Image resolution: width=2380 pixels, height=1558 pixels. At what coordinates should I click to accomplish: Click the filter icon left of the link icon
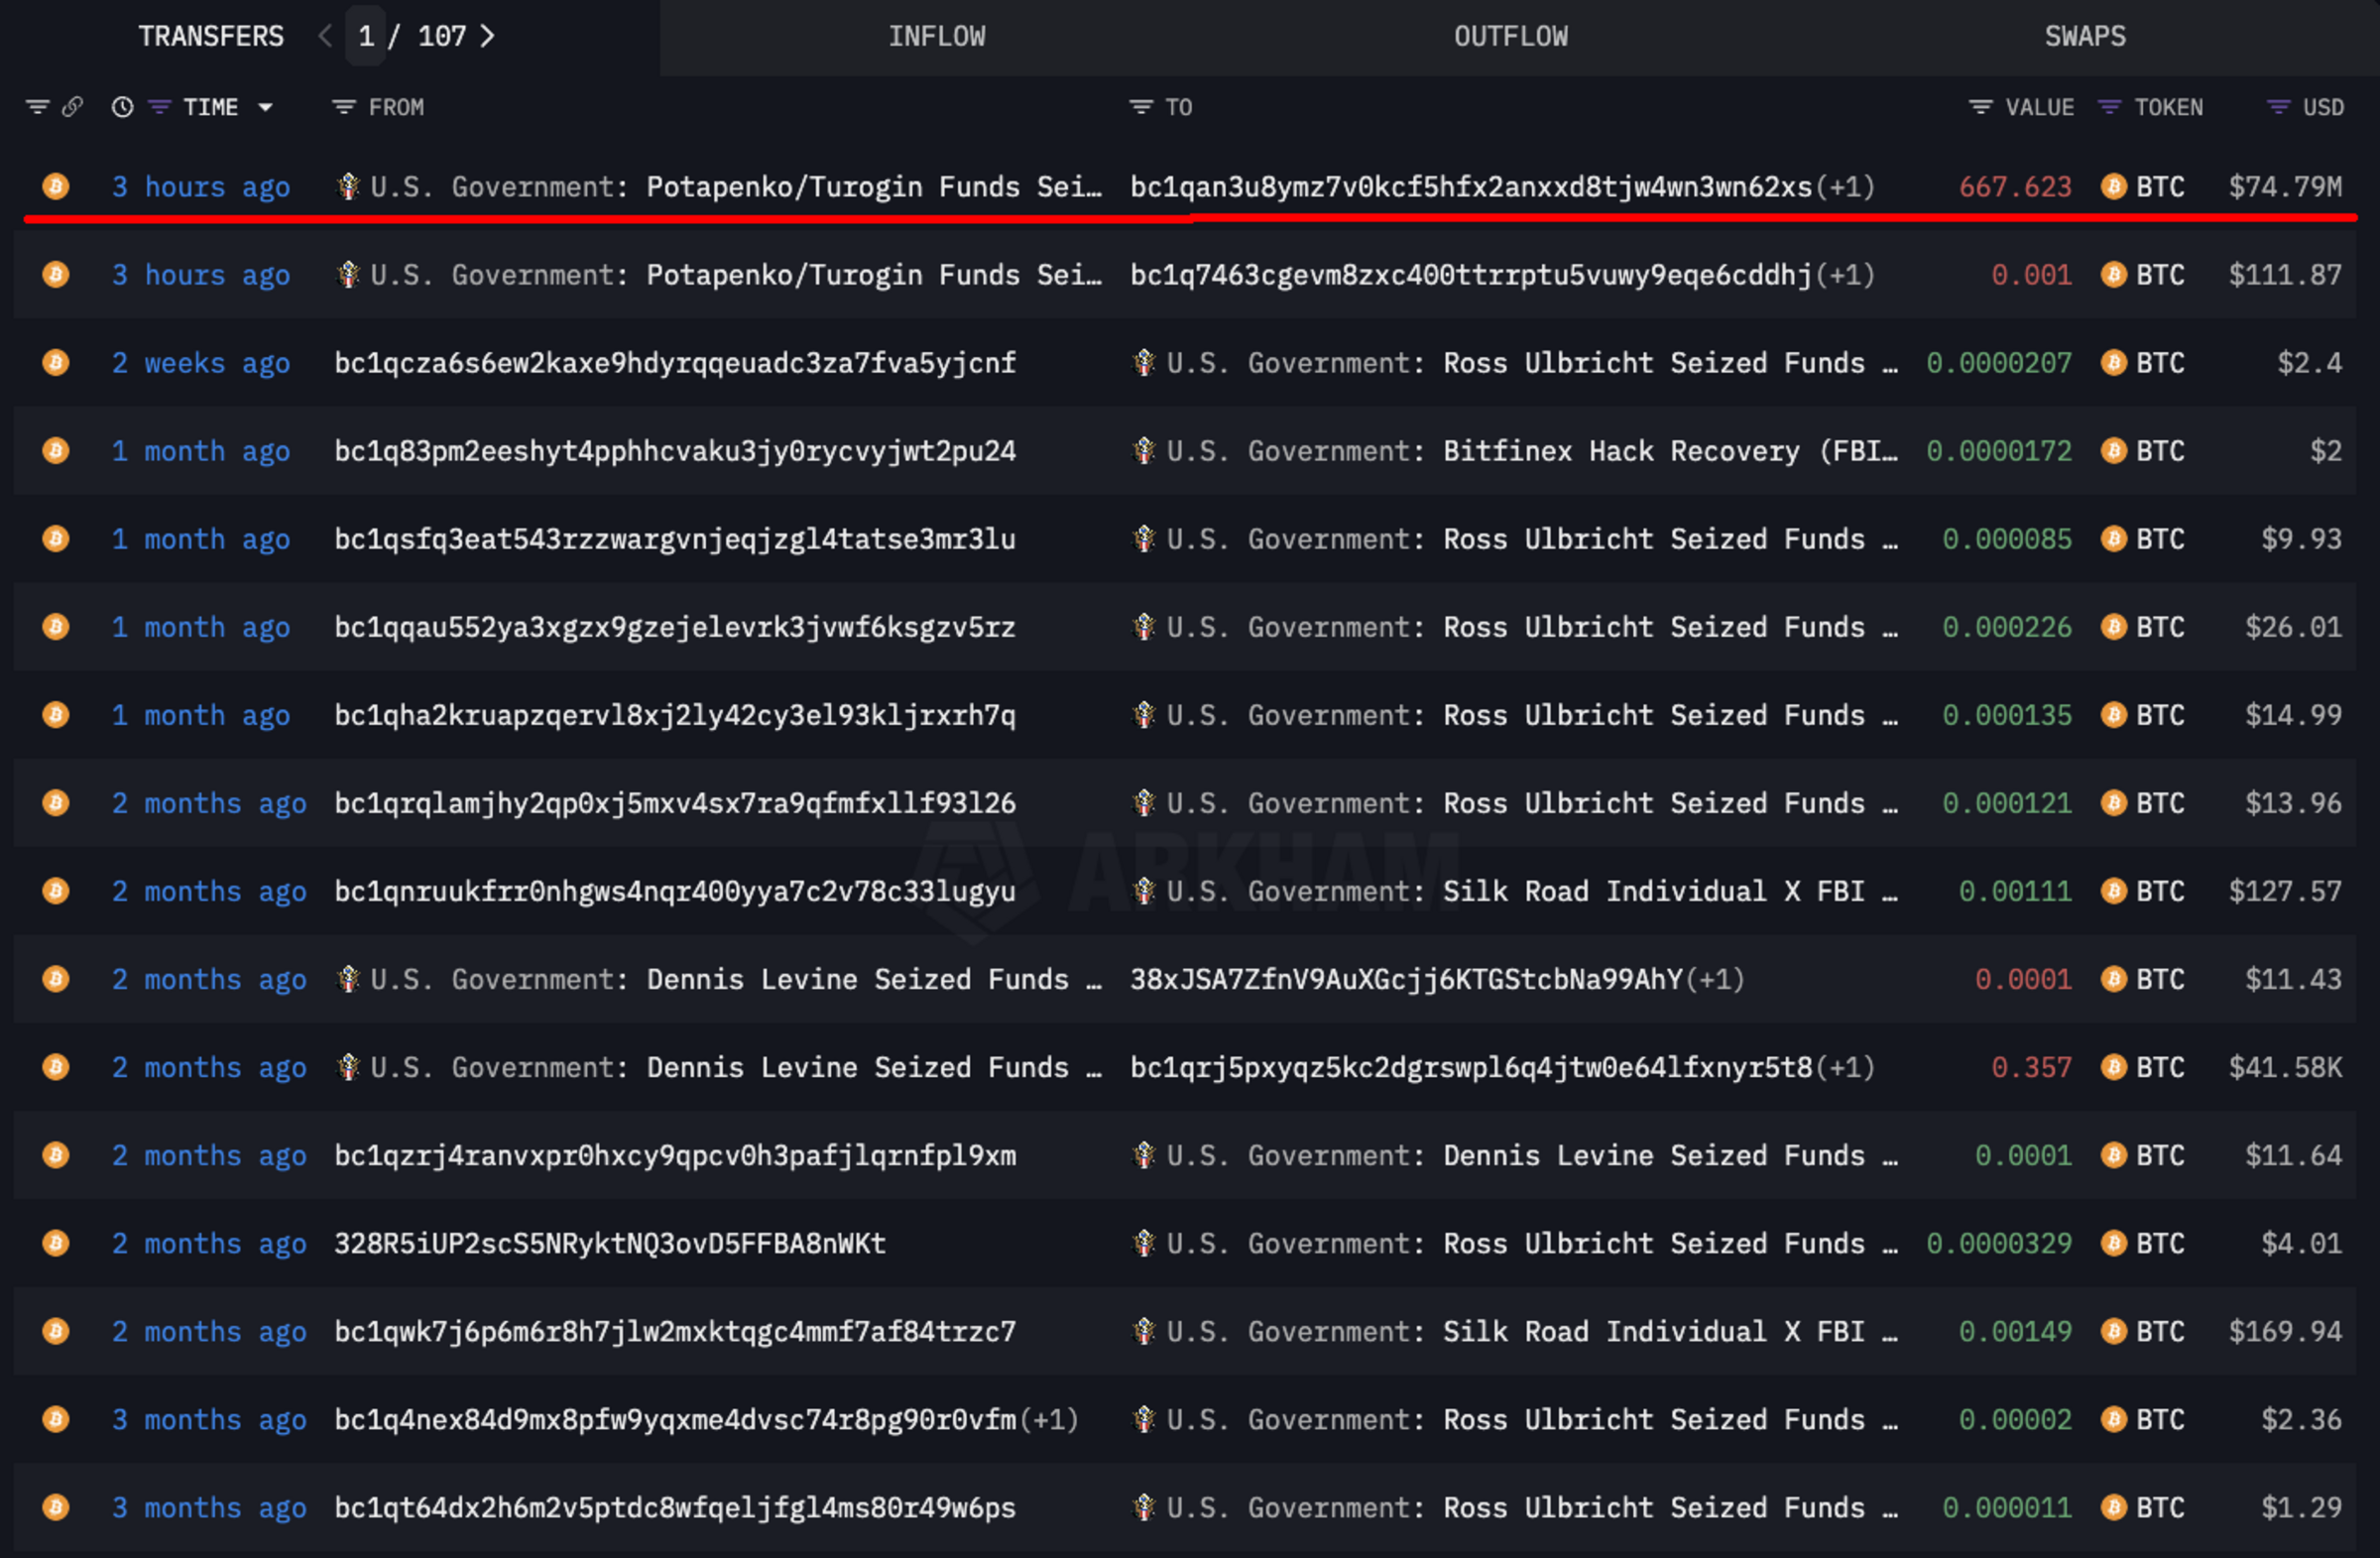tap(38, 107)
